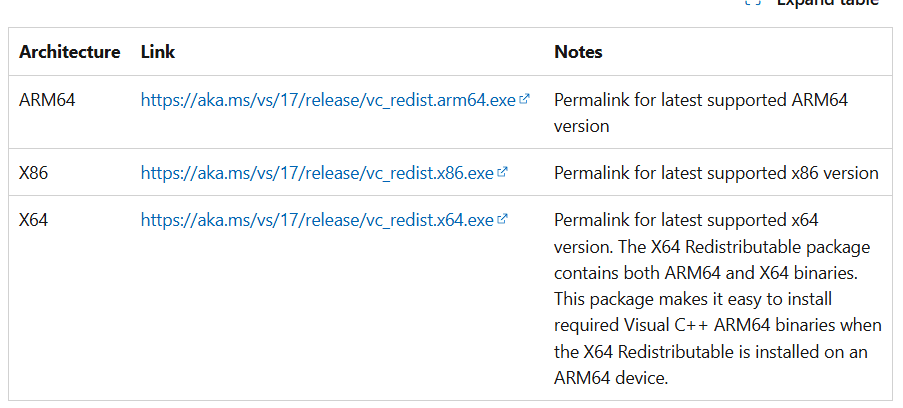Viewport: 903px width, 408px height.
Task: Click external link icon after vc_redist.x86.exe
Action: (x=503, y=172)
